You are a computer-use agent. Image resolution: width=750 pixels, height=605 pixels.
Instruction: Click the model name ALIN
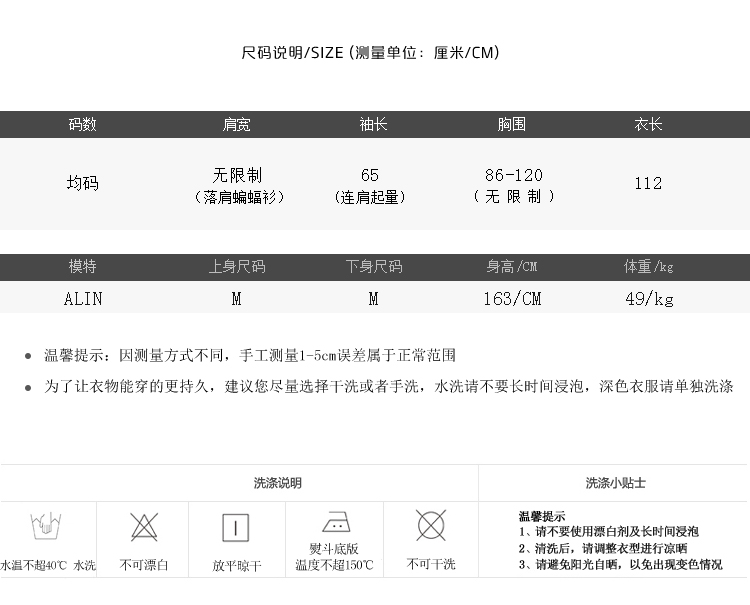tap(83, 299)
